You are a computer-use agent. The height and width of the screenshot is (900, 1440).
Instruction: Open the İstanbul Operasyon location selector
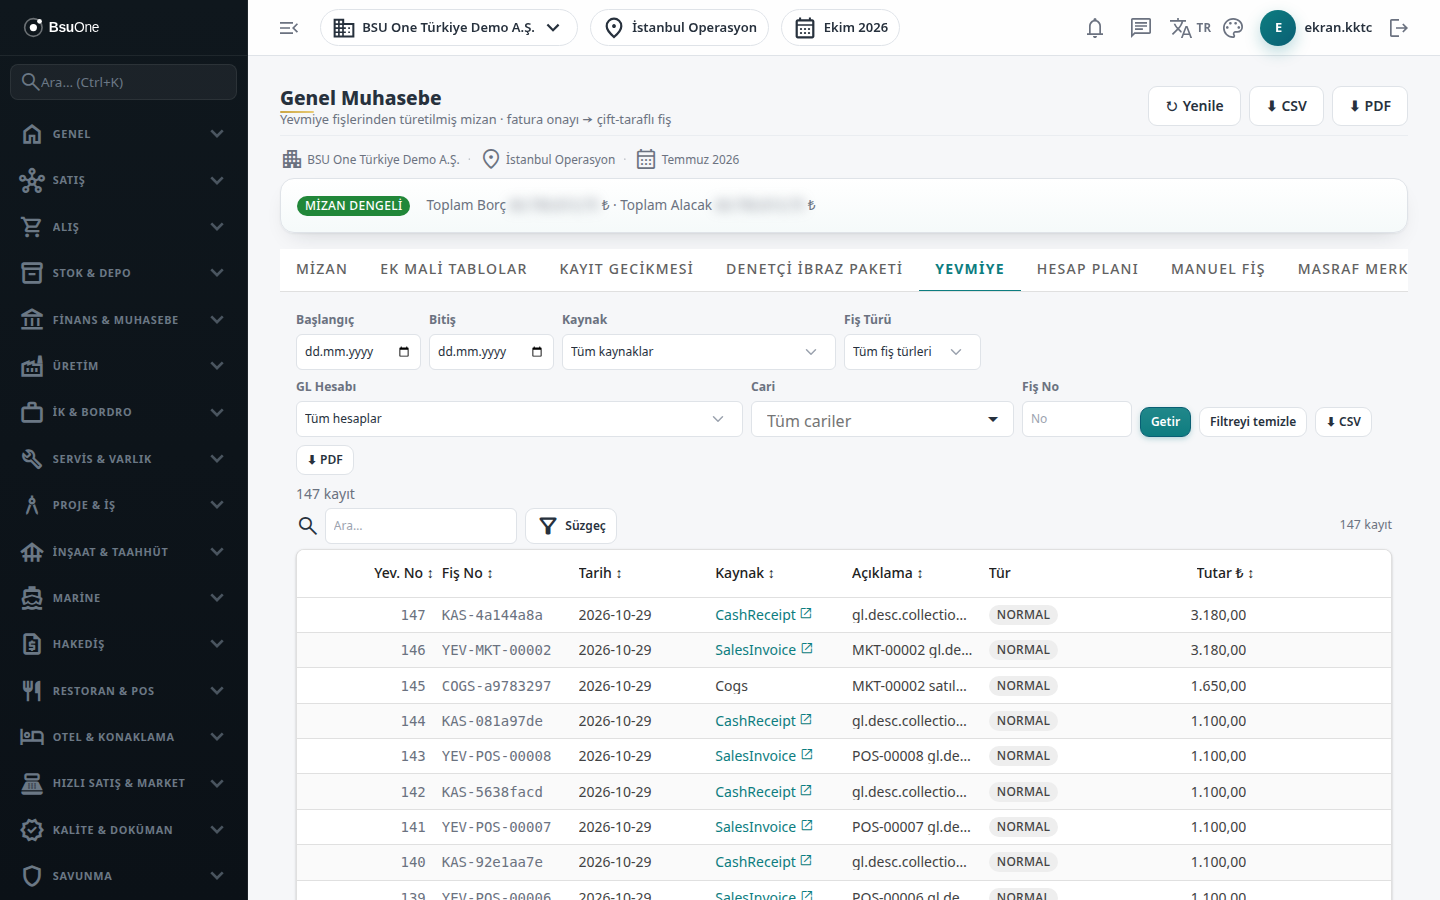coord(680,28)
